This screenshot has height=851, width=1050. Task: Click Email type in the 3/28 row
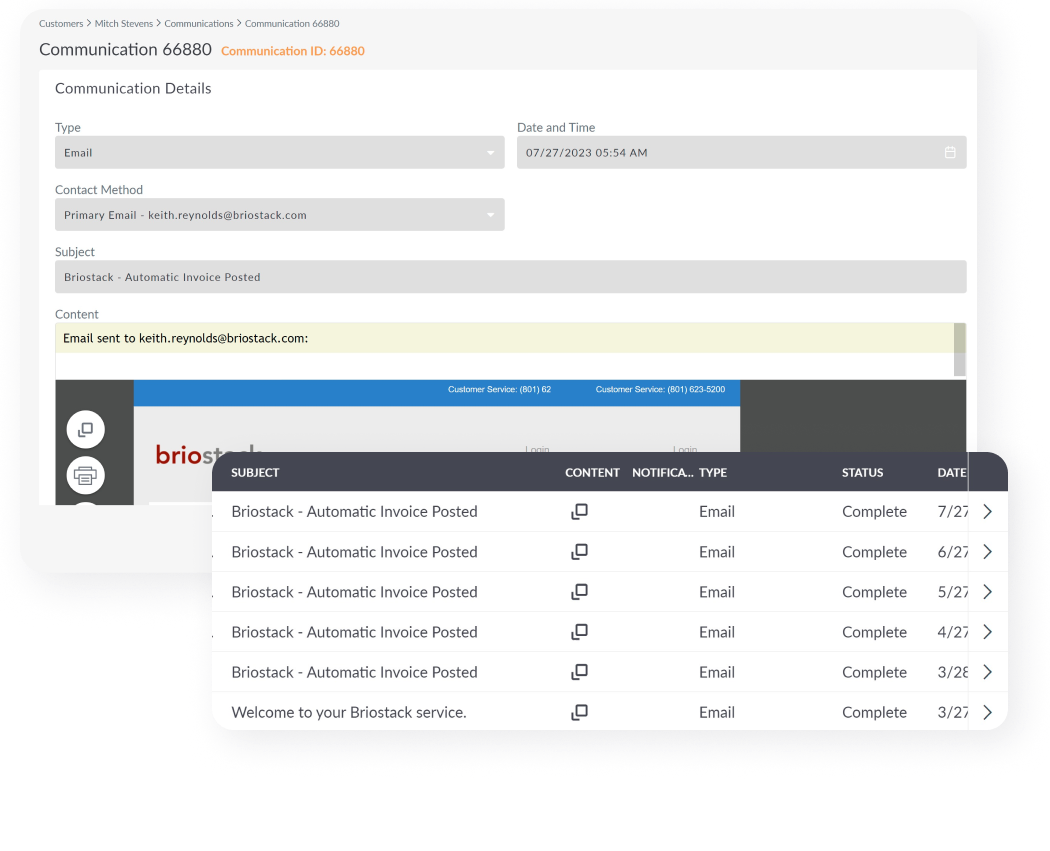(x=717, y=672)
